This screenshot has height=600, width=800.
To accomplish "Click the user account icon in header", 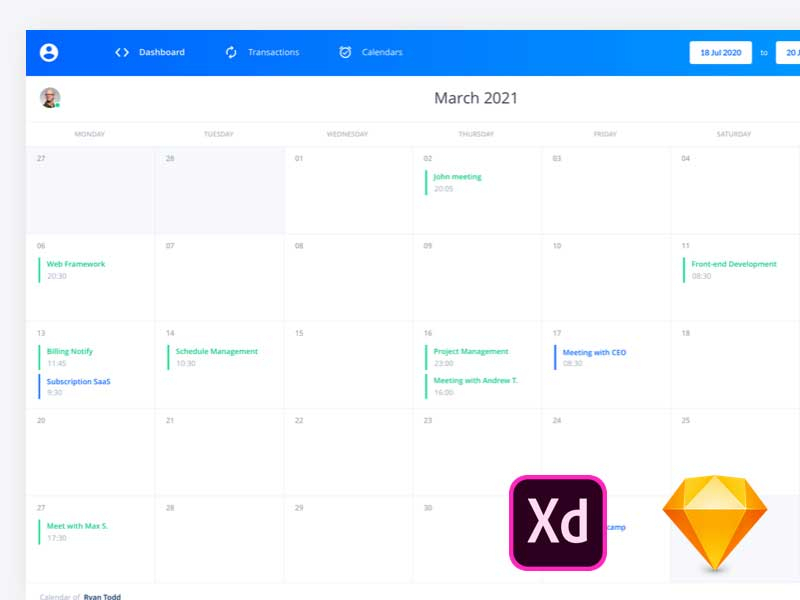I will [49, 53].
